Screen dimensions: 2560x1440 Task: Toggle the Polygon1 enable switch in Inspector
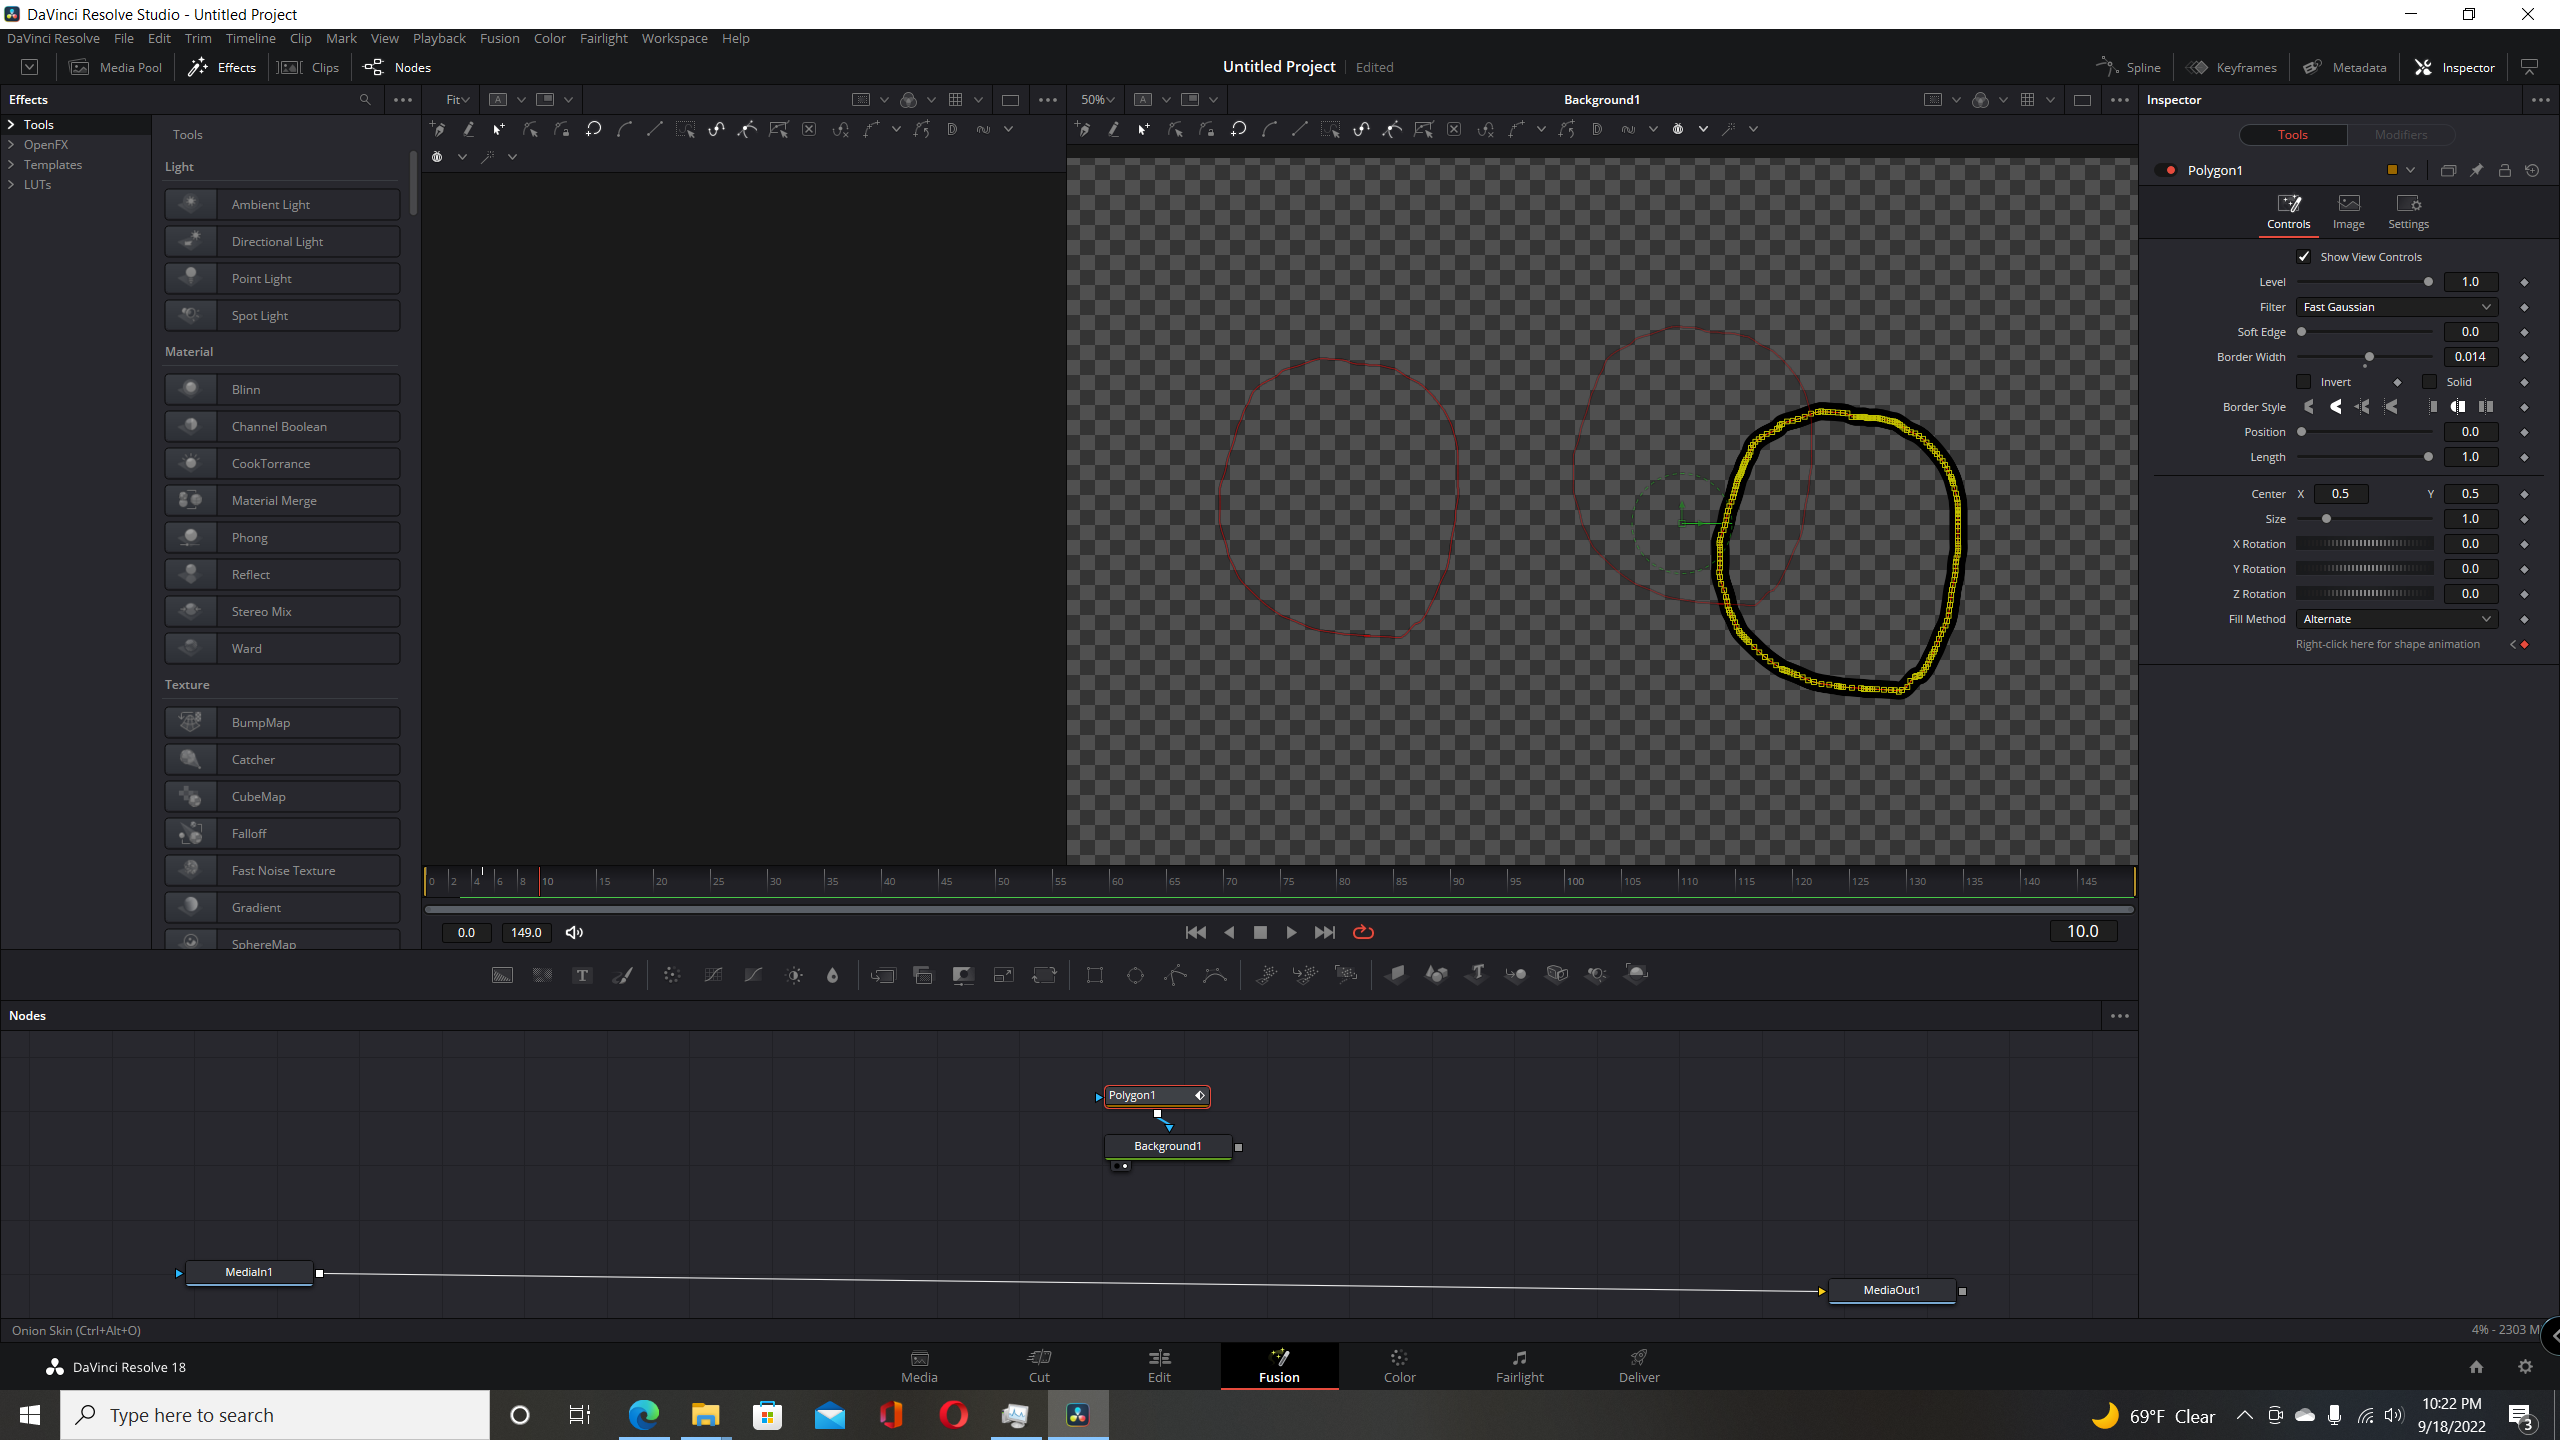click(2166, 170)
